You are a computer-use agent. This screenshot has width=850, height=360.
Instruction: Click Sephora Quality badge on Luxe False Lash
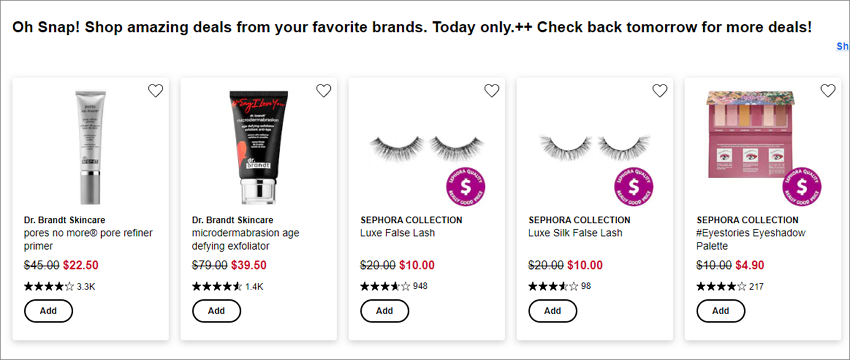click(x=466, y=187)
